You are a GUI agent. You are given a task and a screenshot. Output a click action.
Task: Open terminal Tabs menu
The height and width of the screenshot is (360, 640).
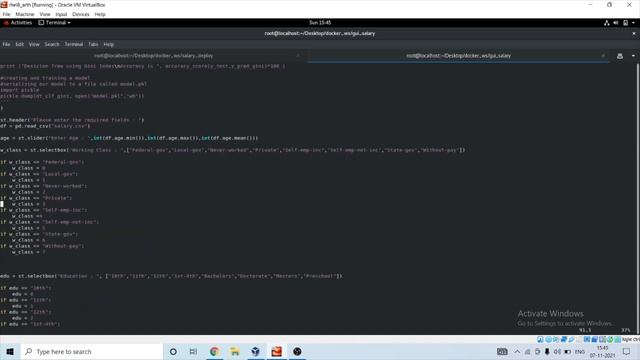pos(93,44)
